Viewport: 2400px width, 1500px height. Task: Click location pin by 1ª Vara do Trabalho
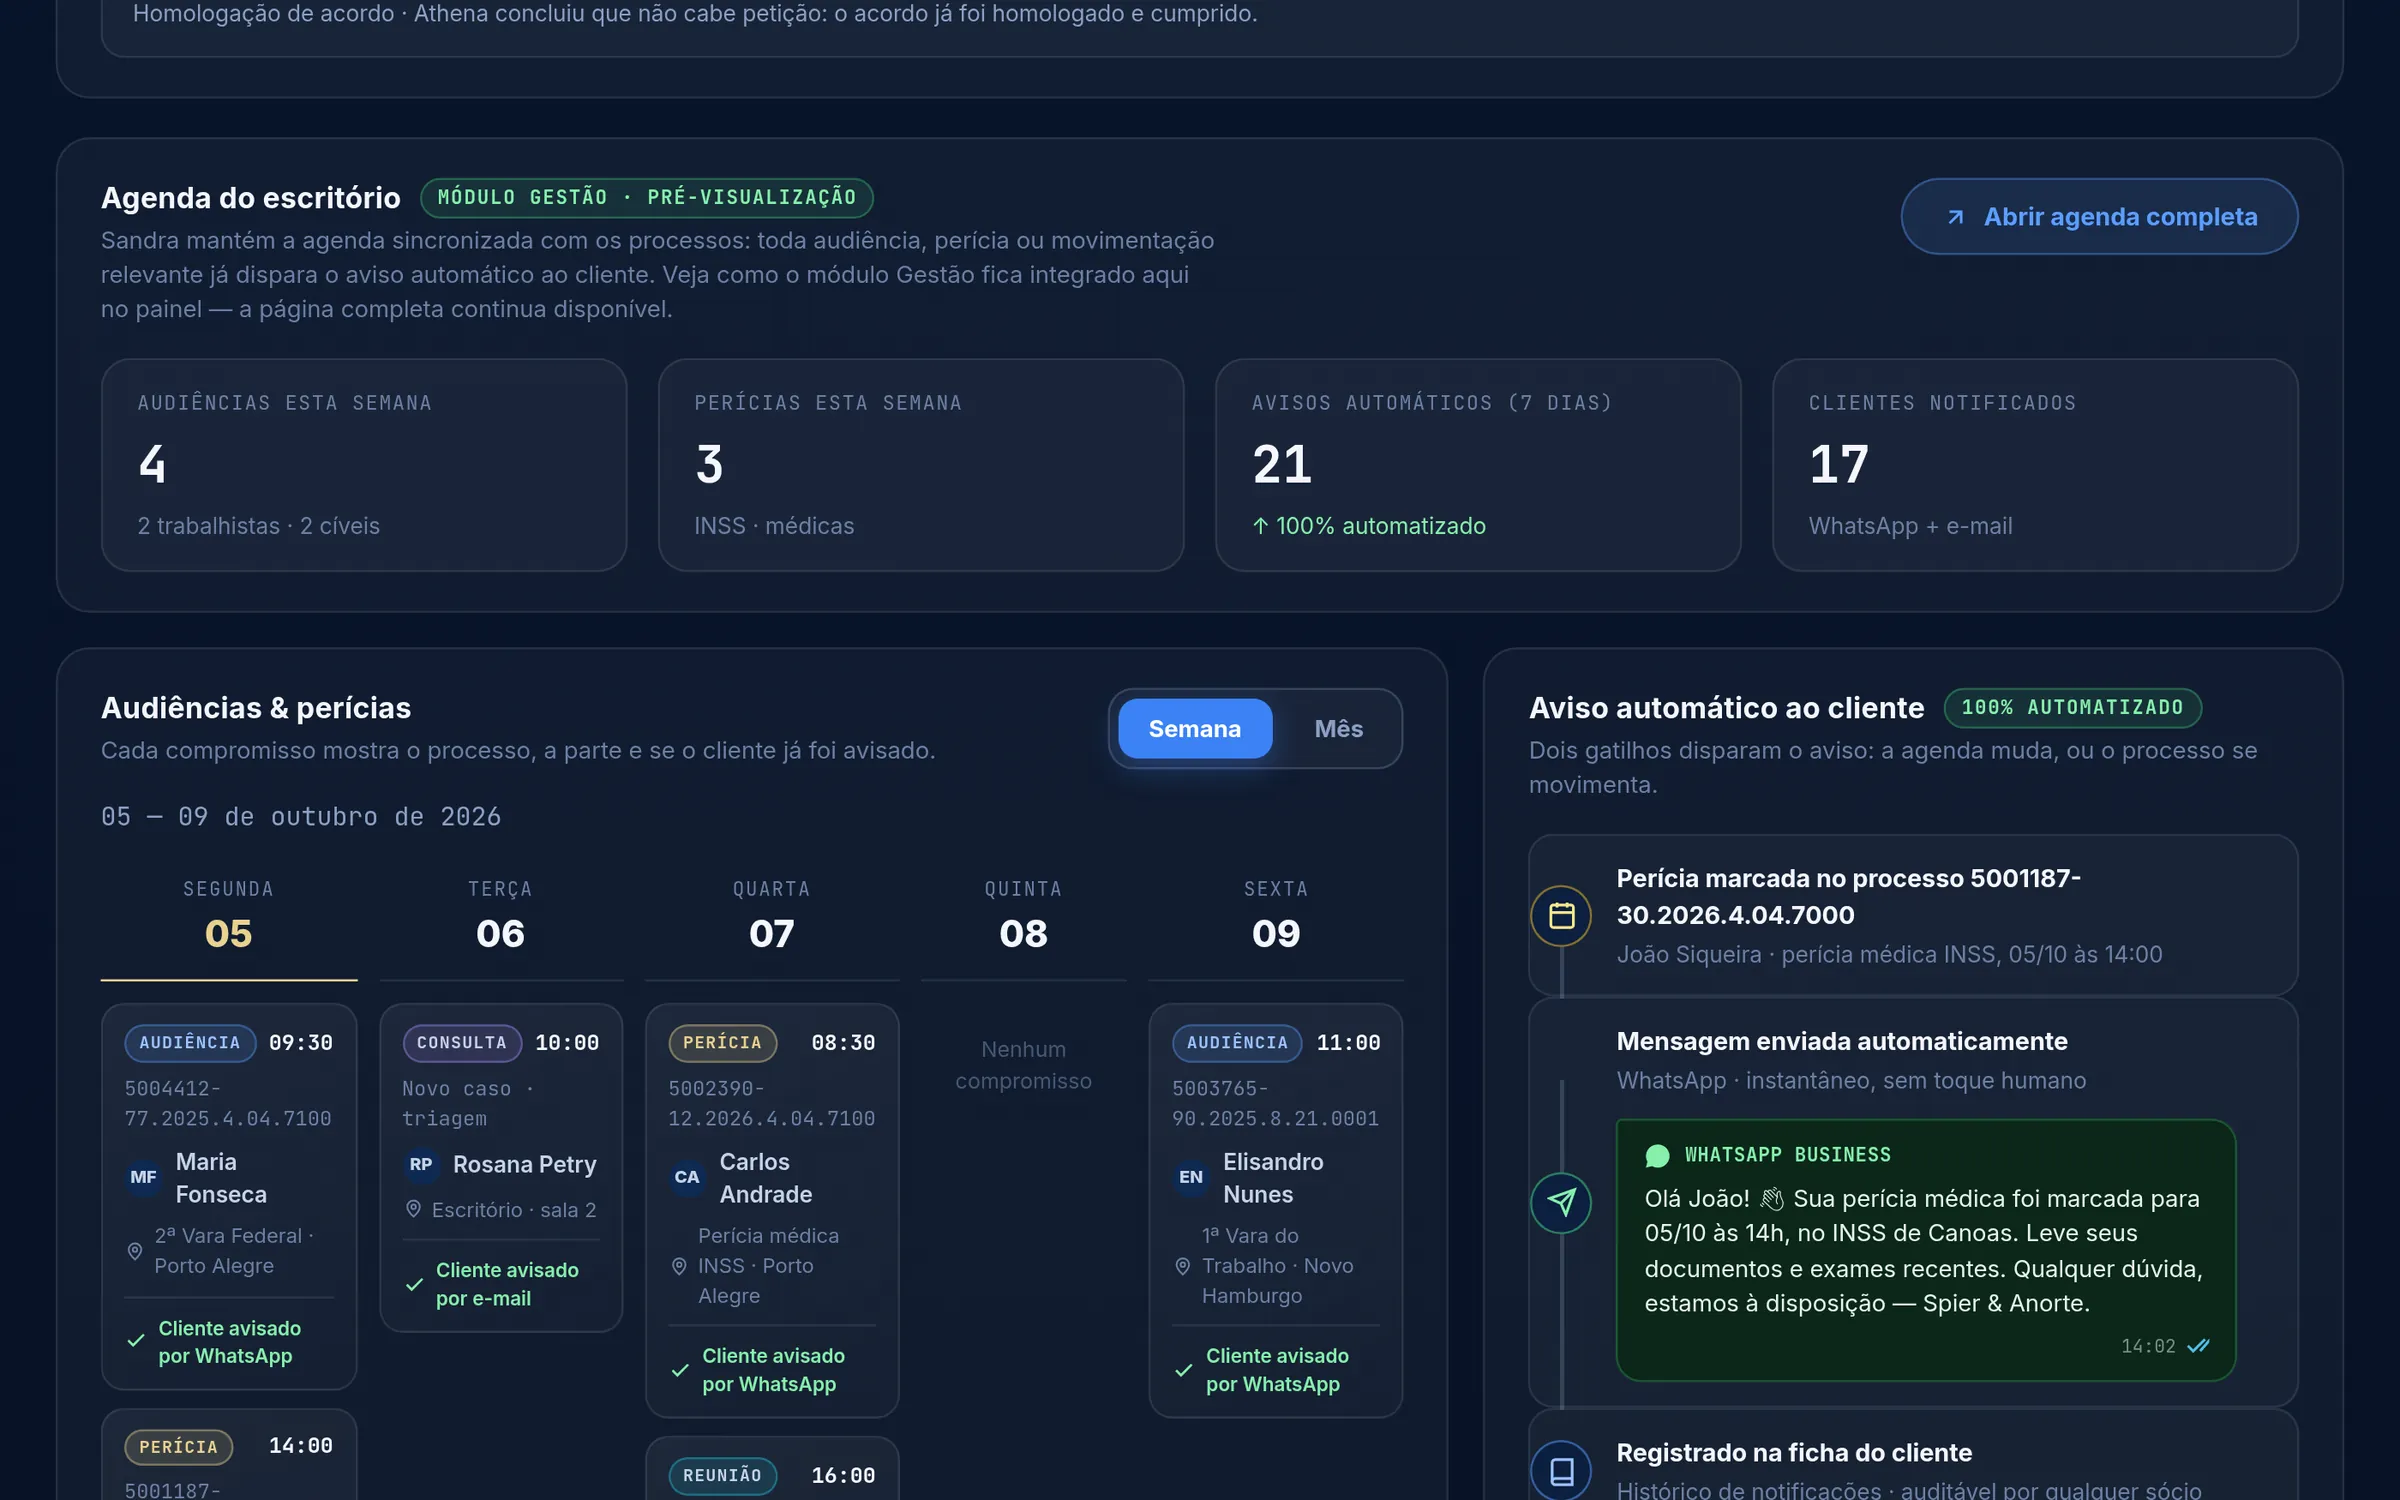coord(1183,1266)
